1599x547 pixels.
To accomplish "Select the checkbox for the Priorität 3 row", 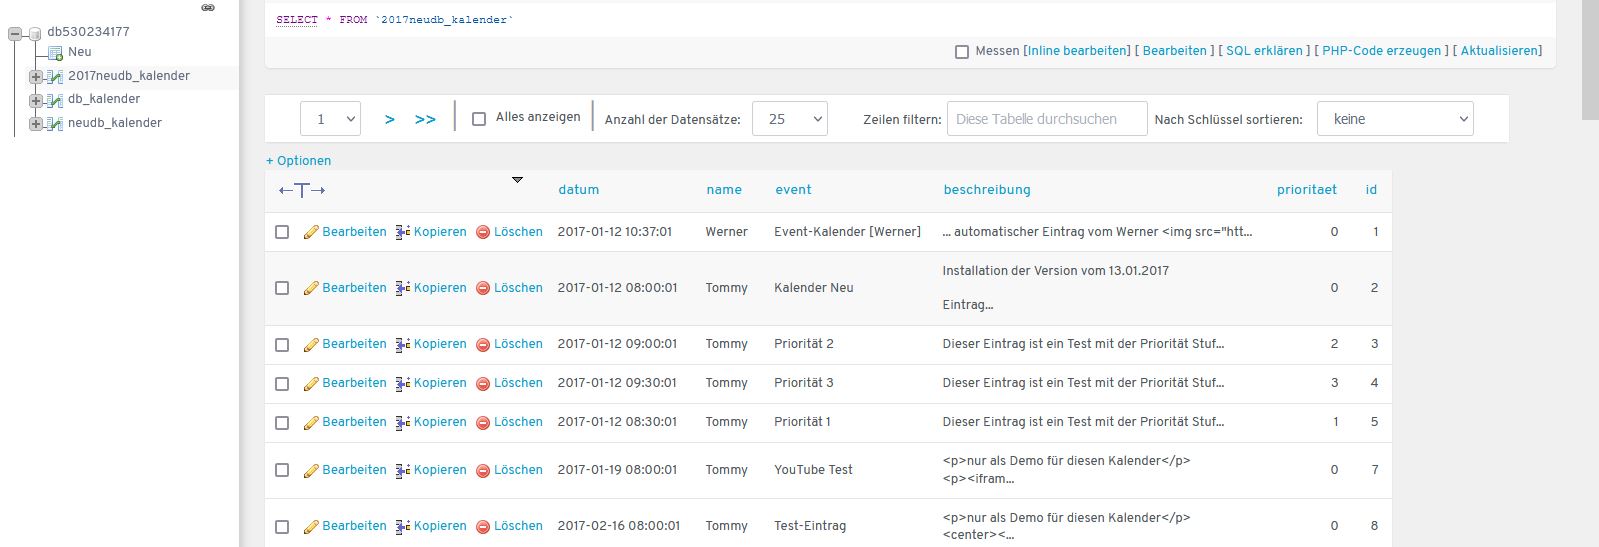I will click(x=282, y=384).
